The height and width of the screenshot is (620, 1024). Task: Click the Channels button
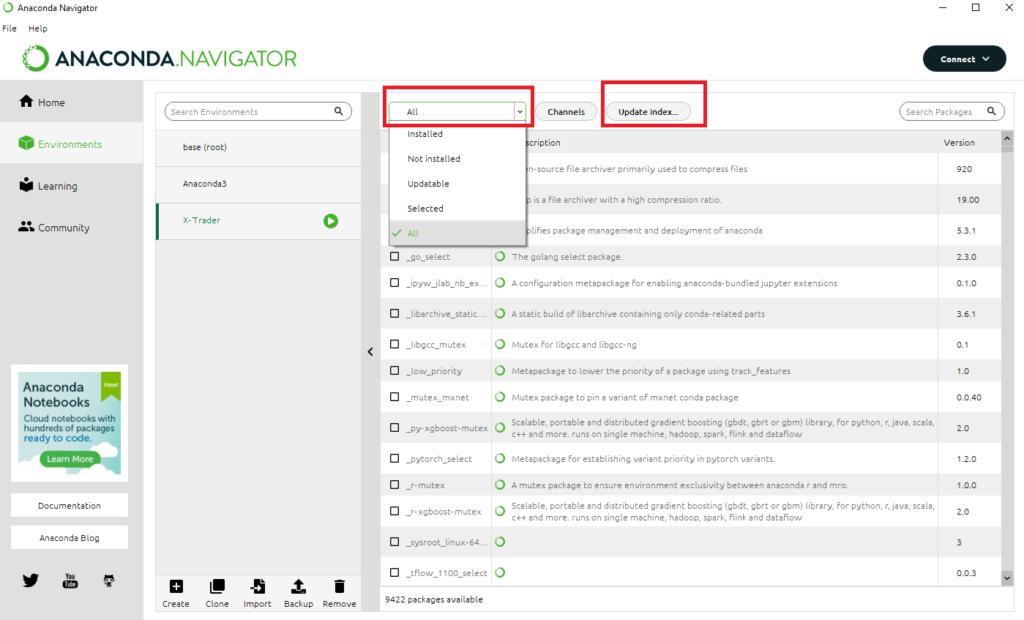point(566,112)
